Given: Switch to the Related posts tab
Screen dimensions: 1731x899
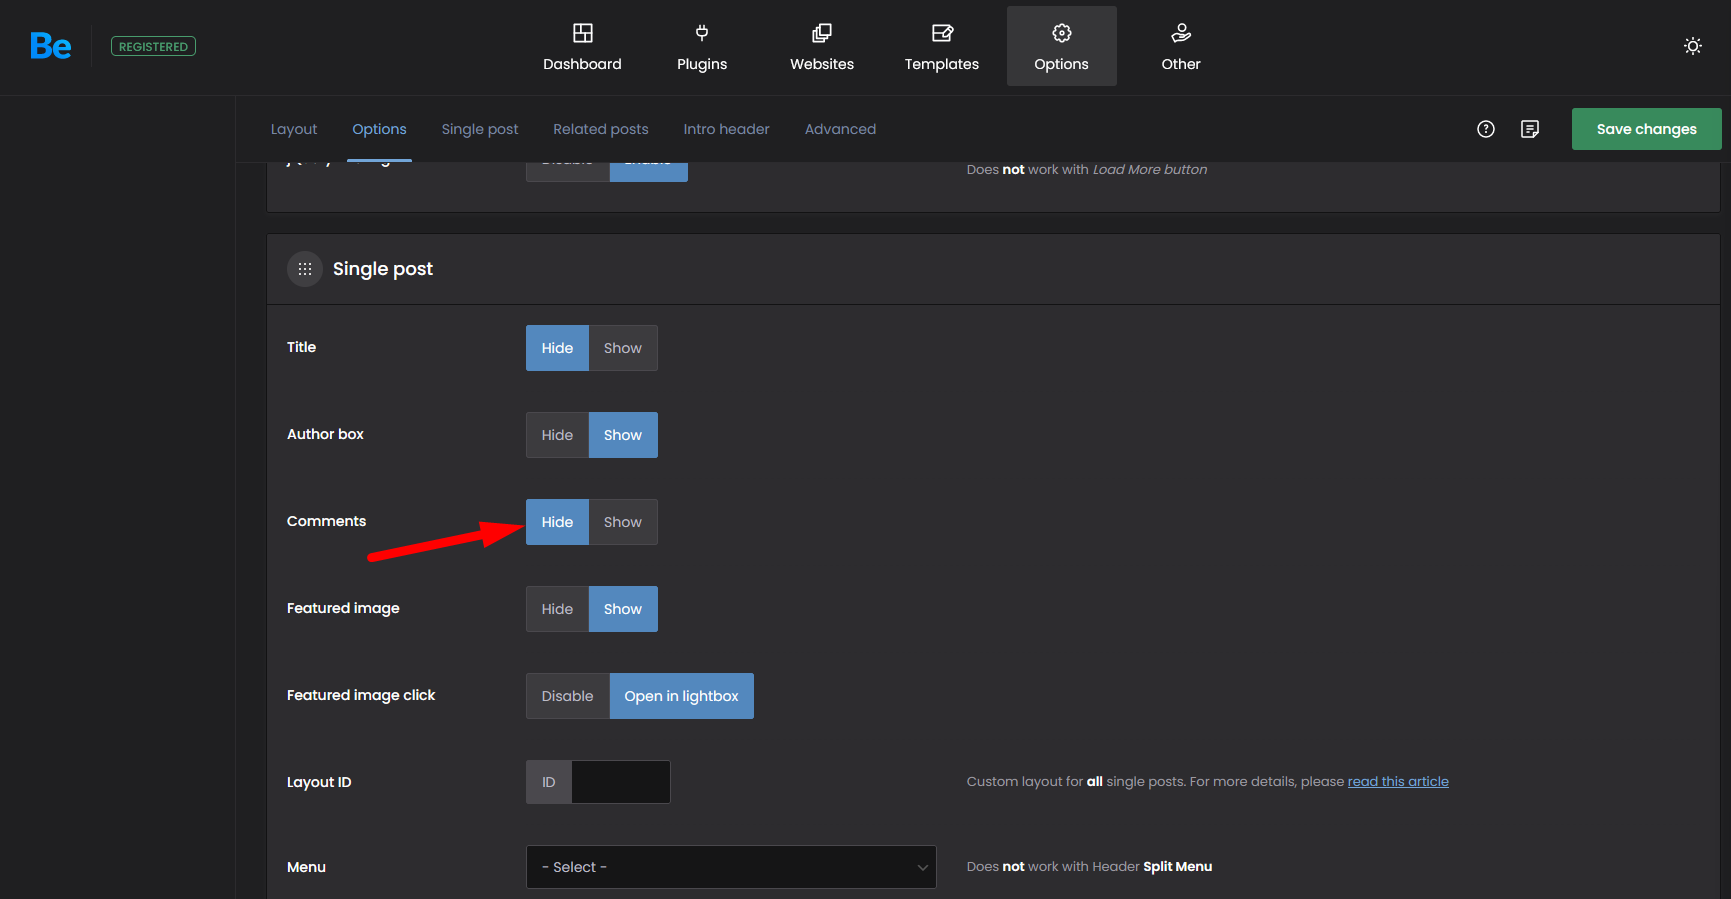Looking at the screenshot, I should click(601, 129).
